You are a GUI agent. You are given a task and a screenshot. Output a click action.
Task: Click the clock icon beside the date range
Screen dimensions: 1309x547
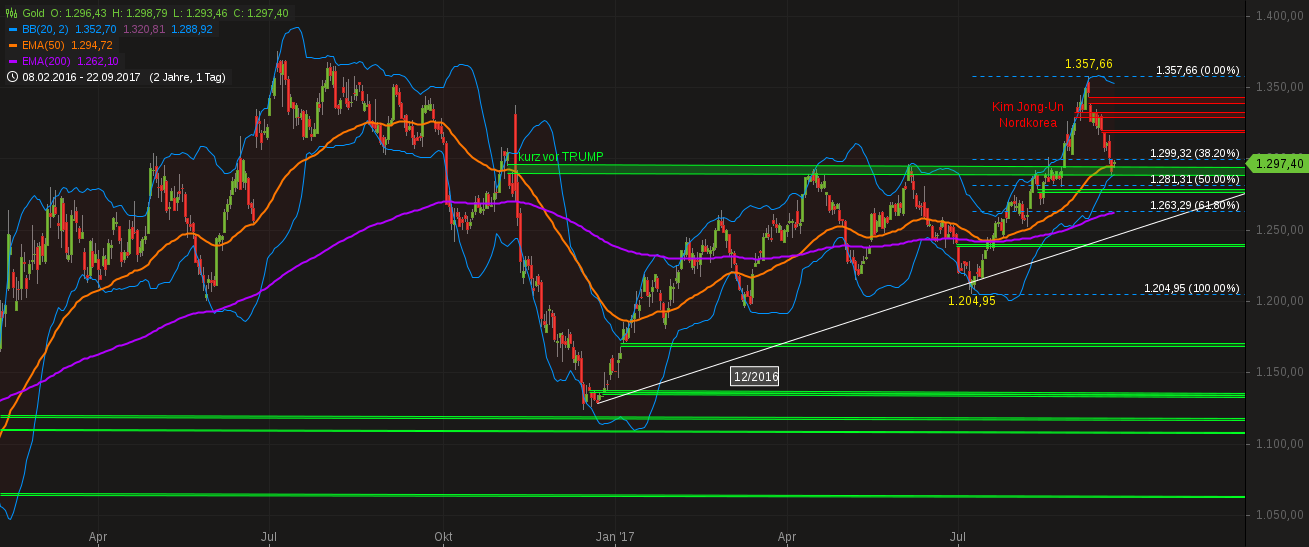(x=11, y=77)
